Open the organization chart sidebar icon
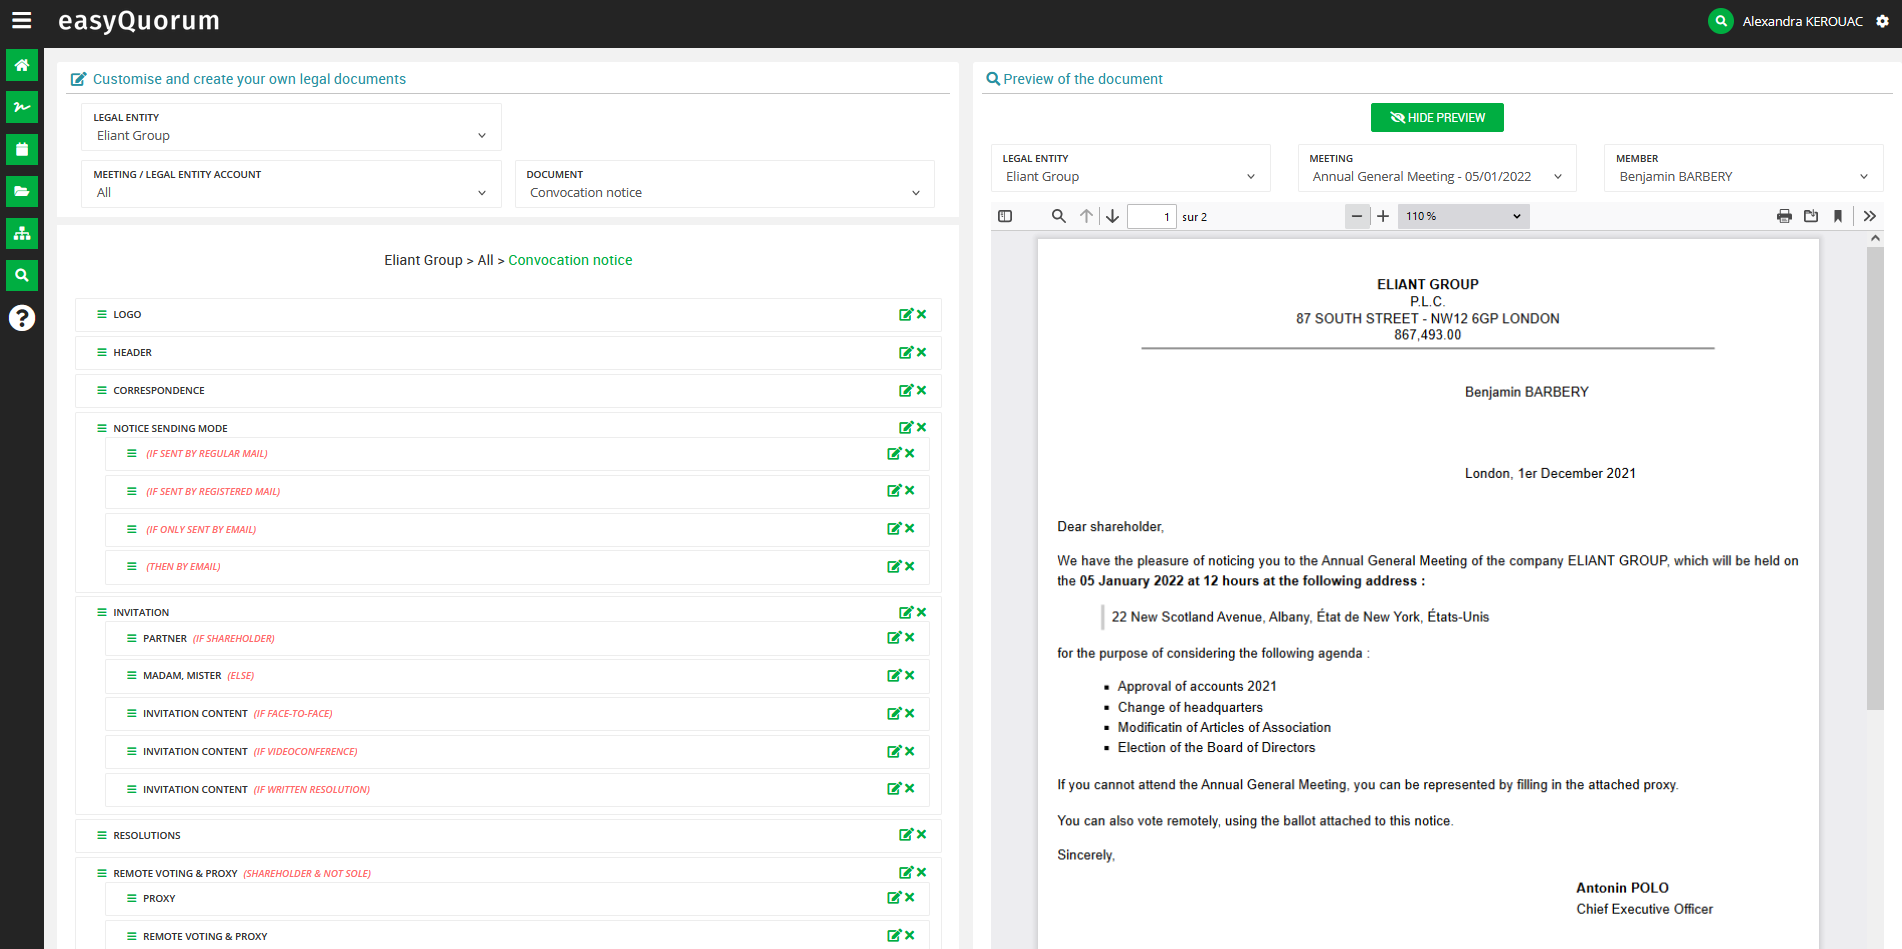Screen dimensions: 1902x949 [x=22, y=233]
